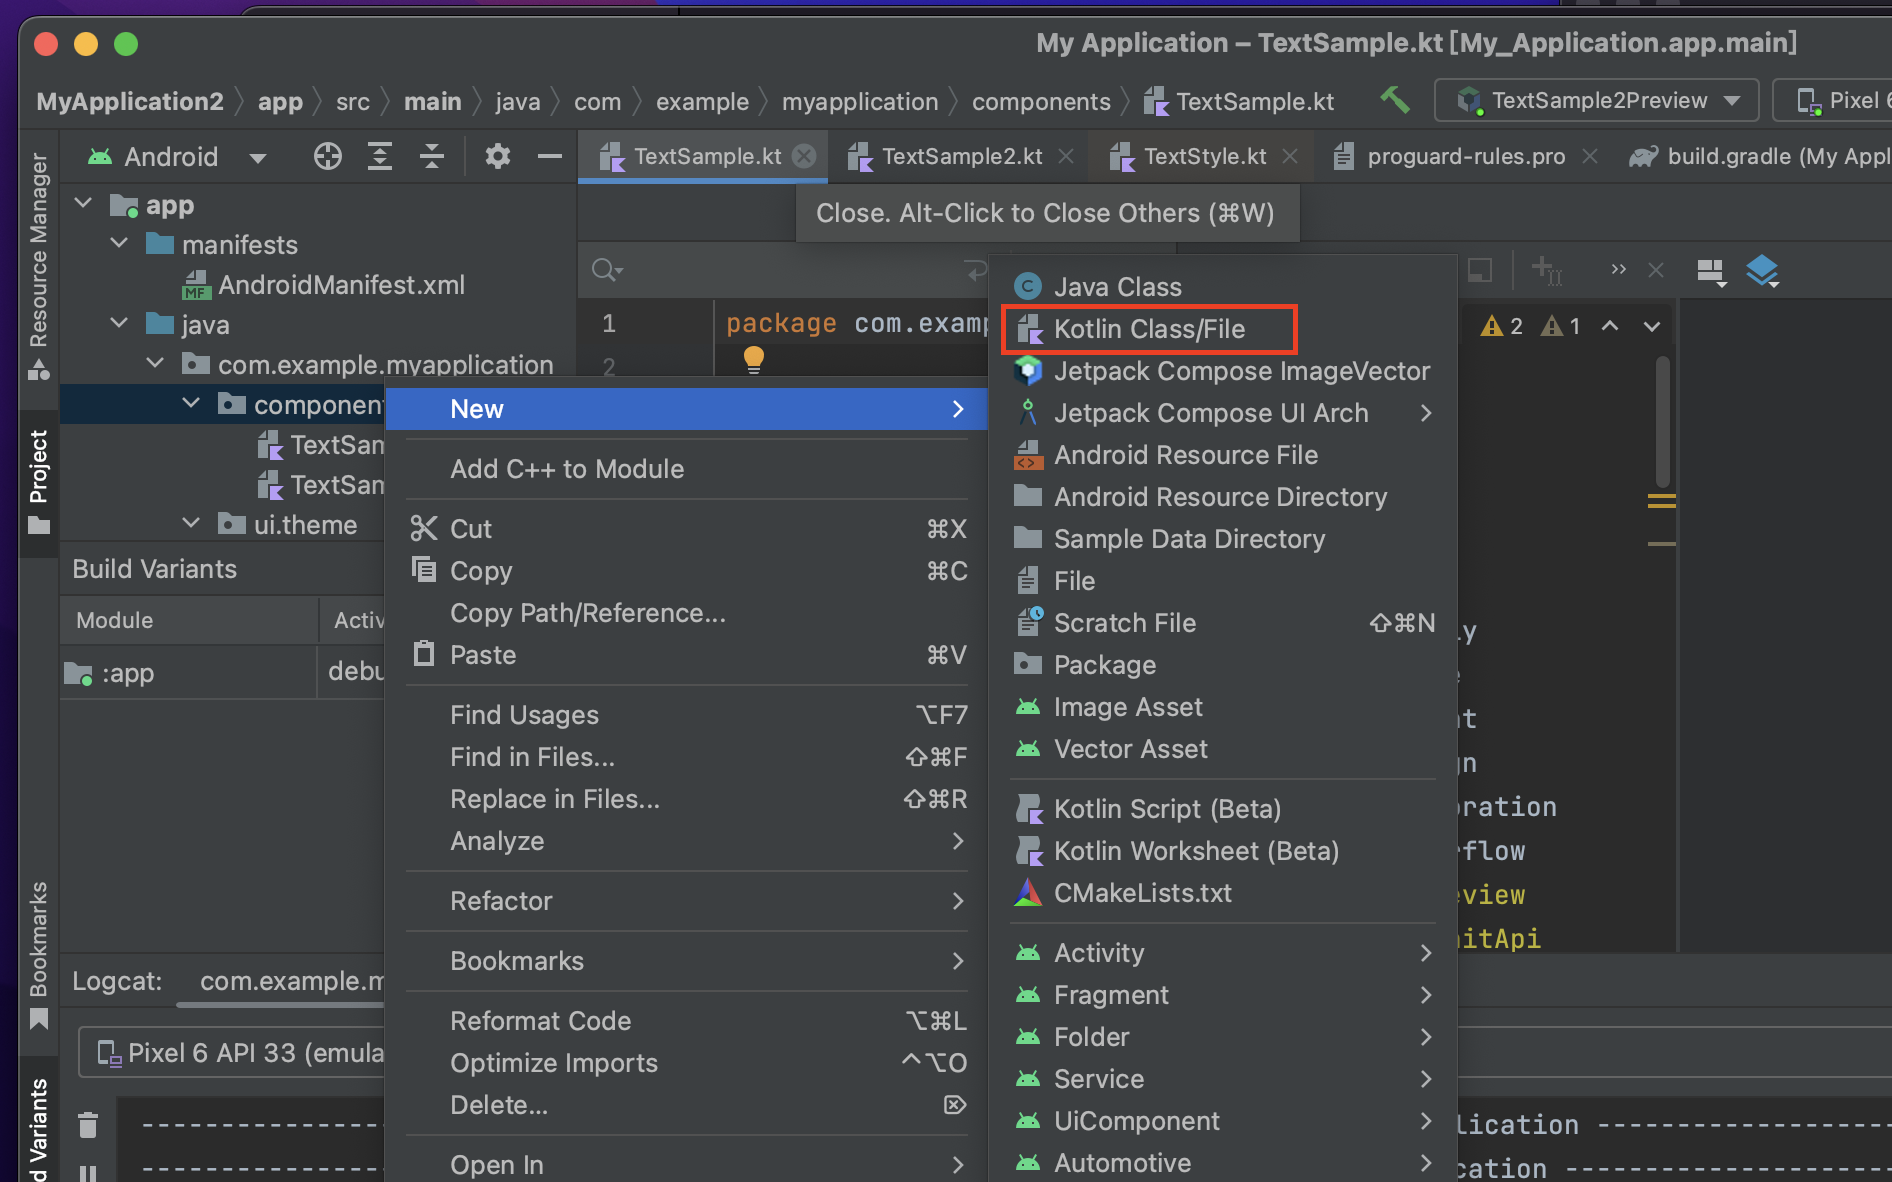Close the TextStyle.kt tab

coord(1290,156)
